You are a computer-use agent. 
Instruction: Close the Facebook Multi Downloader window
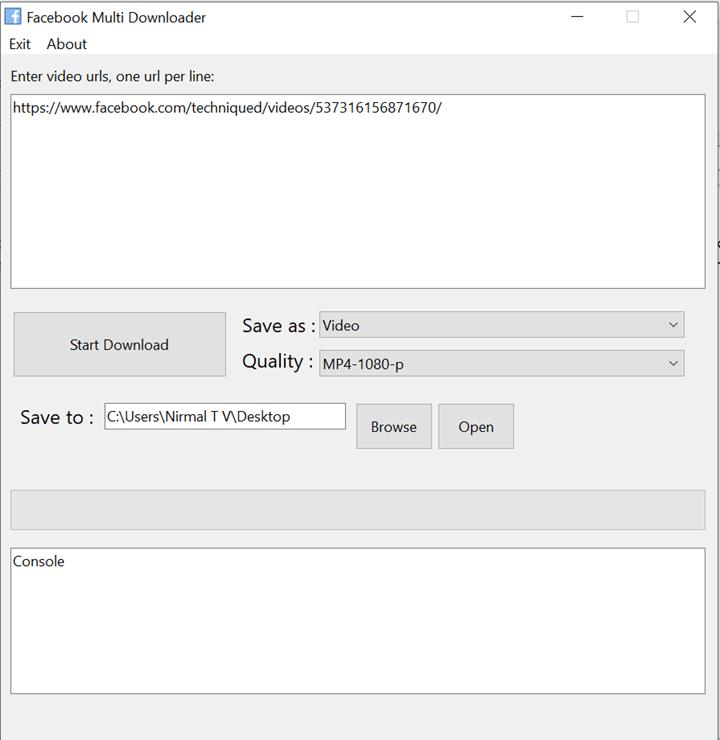pos(690,17)
